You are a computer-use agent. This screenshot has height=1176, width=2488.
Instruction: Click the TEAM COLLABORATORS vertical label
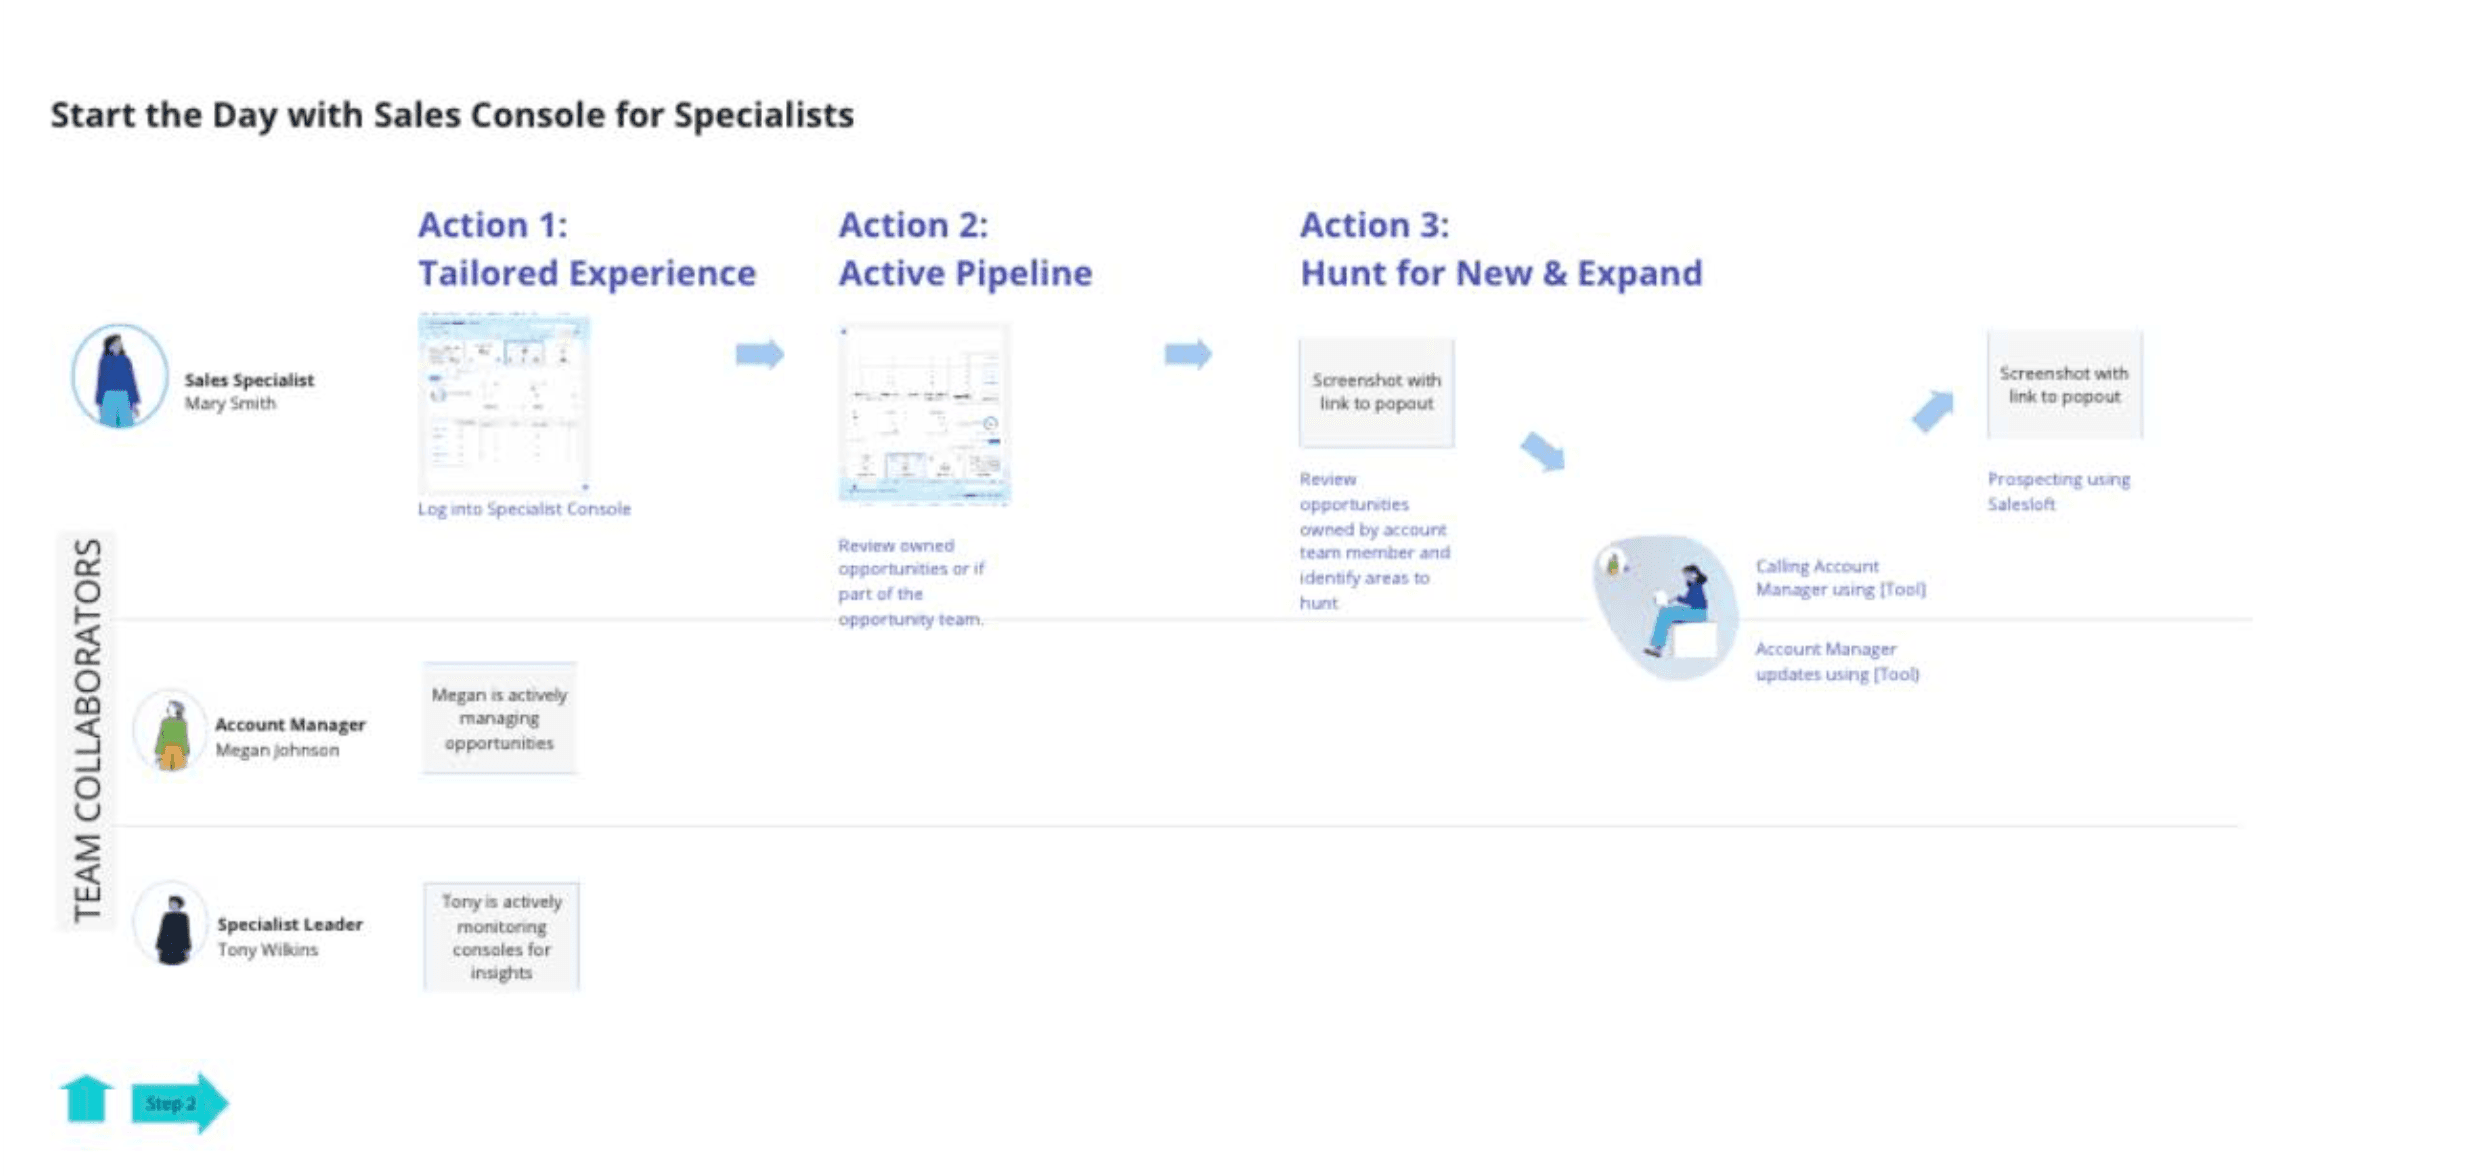coord(88,731)
